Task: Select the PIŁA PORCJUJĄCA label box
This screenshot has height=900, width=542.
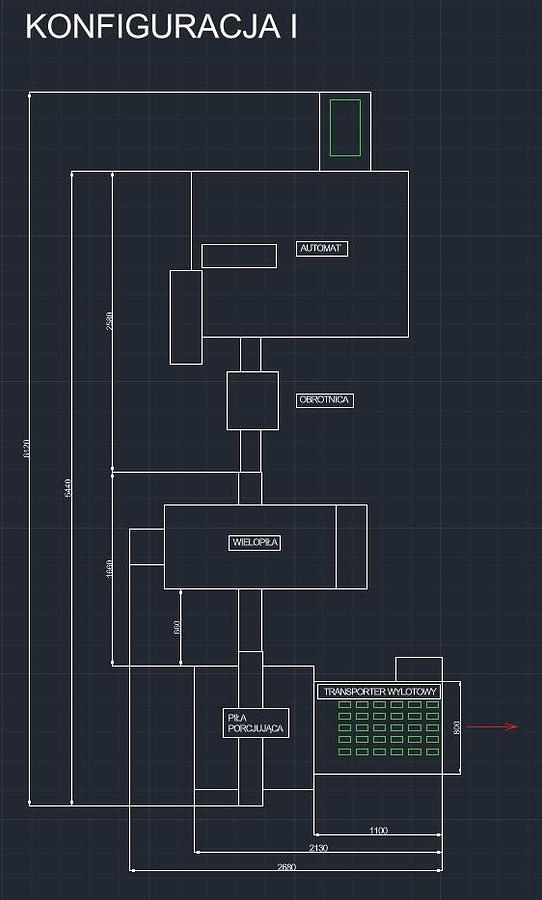Action: tap(255, 723)
